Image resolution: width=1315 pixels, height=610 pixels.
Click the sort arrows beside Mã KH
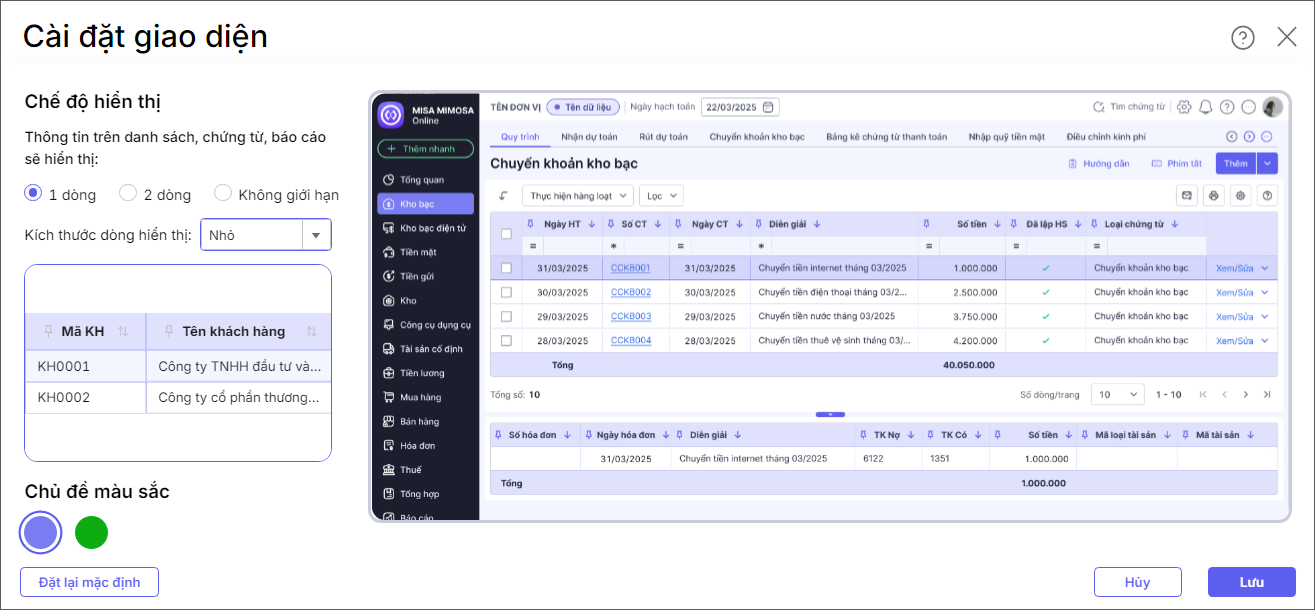coord(123,331)
